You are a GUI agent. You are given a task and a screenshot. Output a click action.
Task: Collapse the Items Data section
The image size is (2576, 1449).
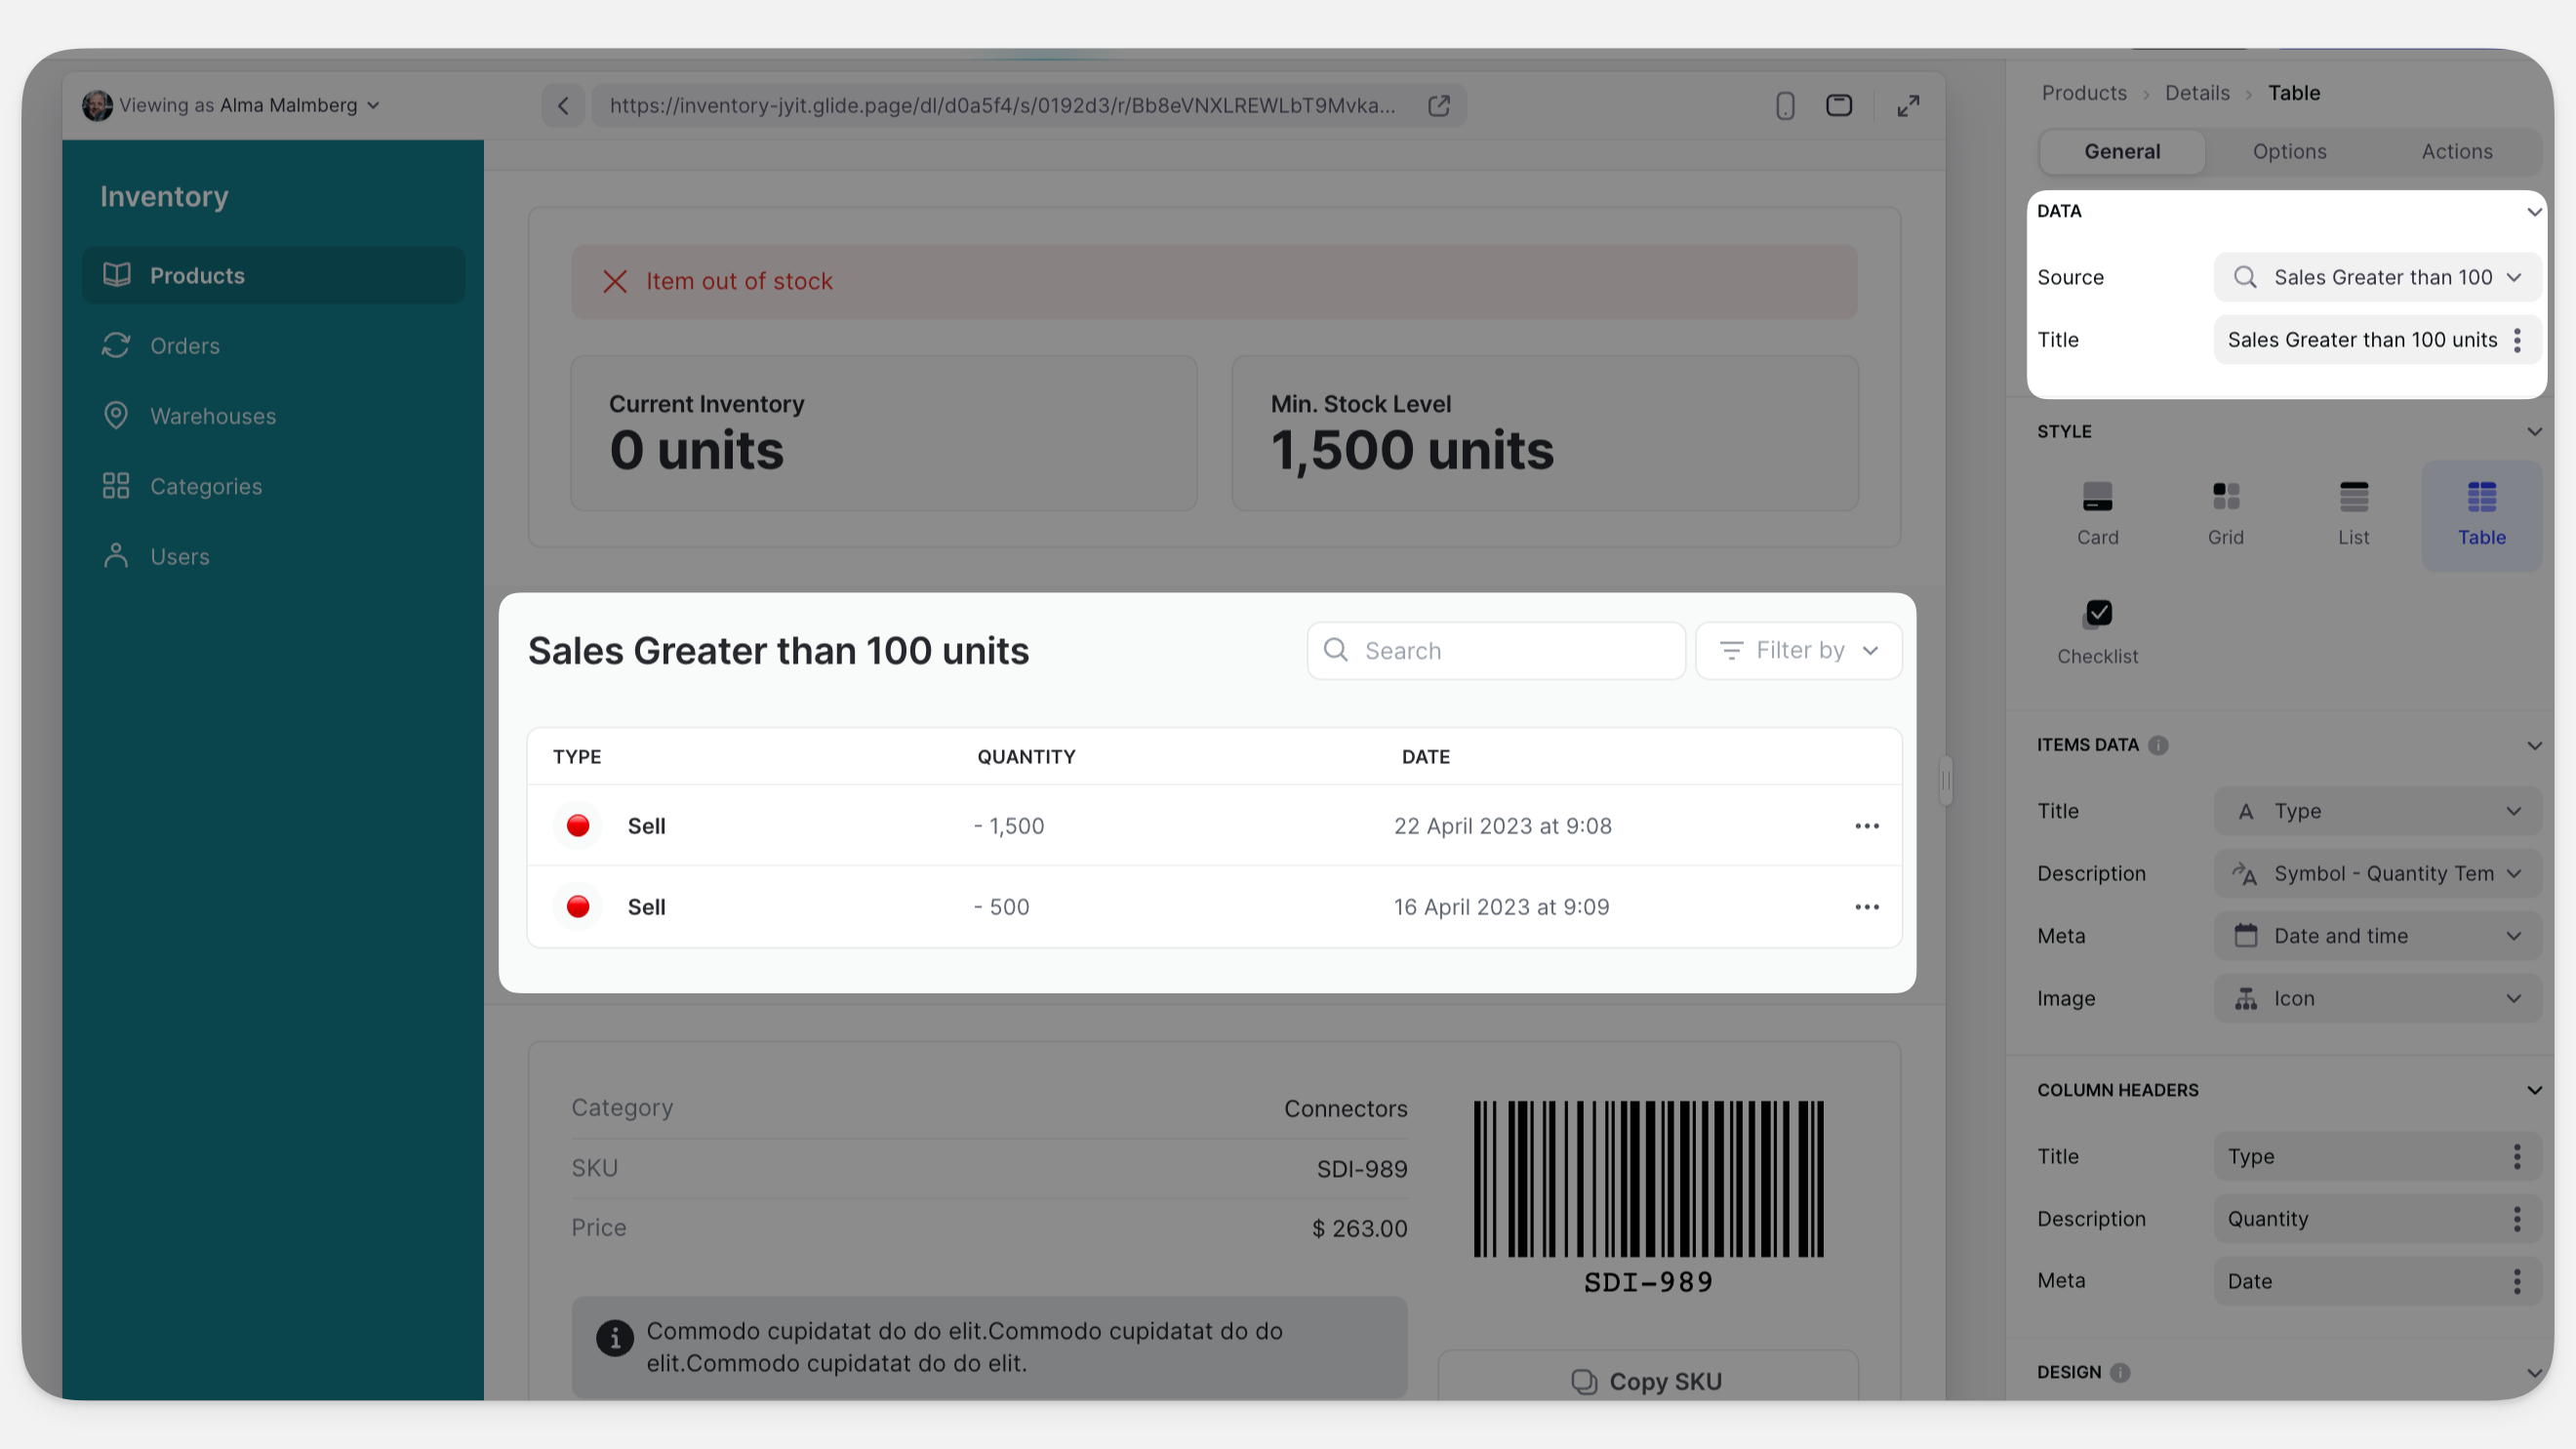click(2533, 745)
